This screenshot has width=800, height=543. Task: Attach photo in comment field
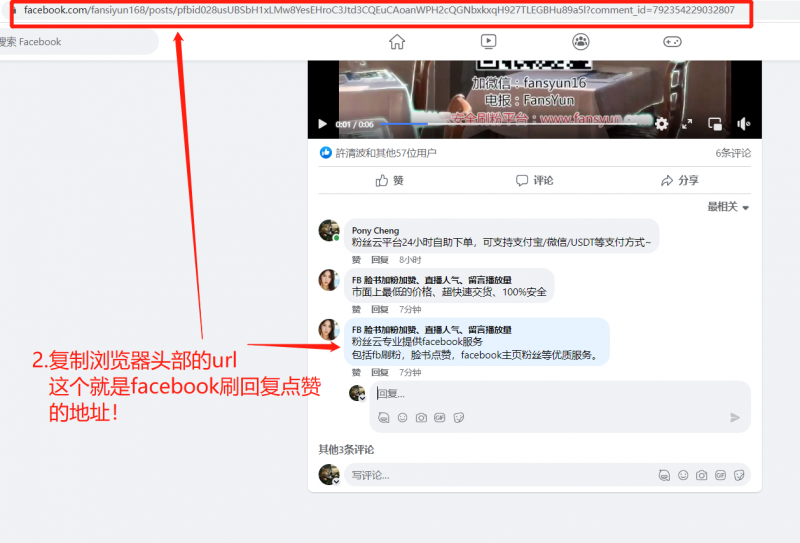tap(702, 475)
